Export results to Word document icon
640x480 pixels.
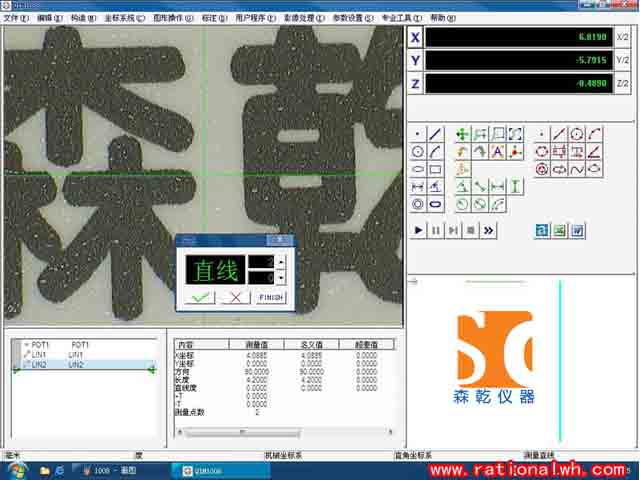(577, 231)
